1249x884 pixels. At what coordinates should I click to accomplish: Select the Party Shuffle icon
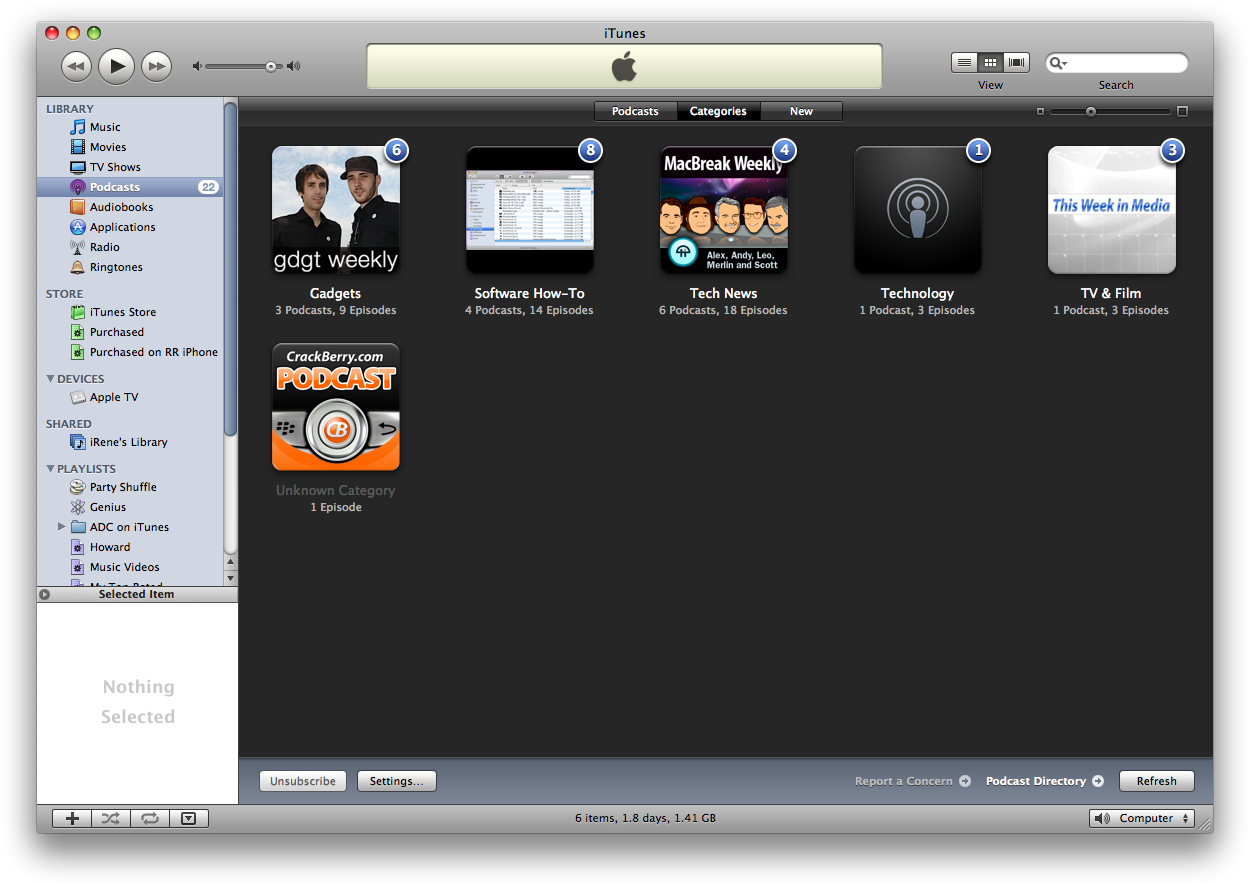point(78,487)
